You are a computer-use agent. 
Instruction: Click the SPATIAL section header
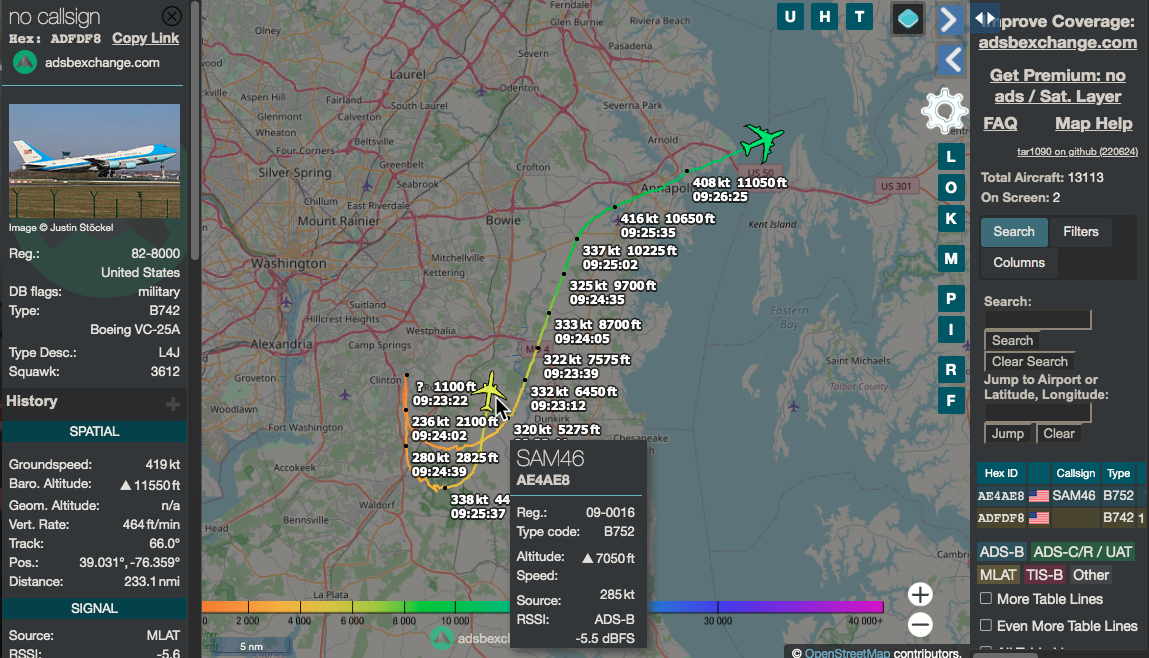tap(95, 432)
